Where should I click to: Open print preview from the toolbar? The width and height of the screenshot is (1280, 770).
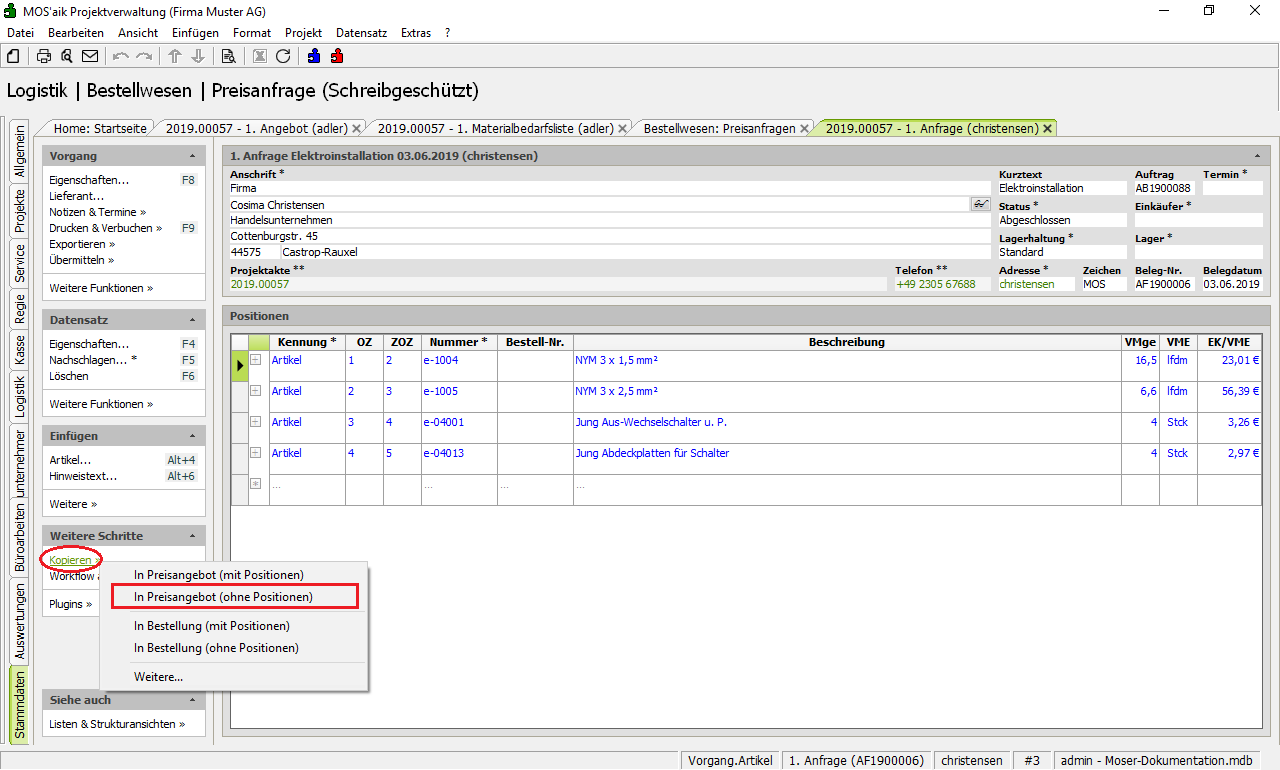point(67,56)
